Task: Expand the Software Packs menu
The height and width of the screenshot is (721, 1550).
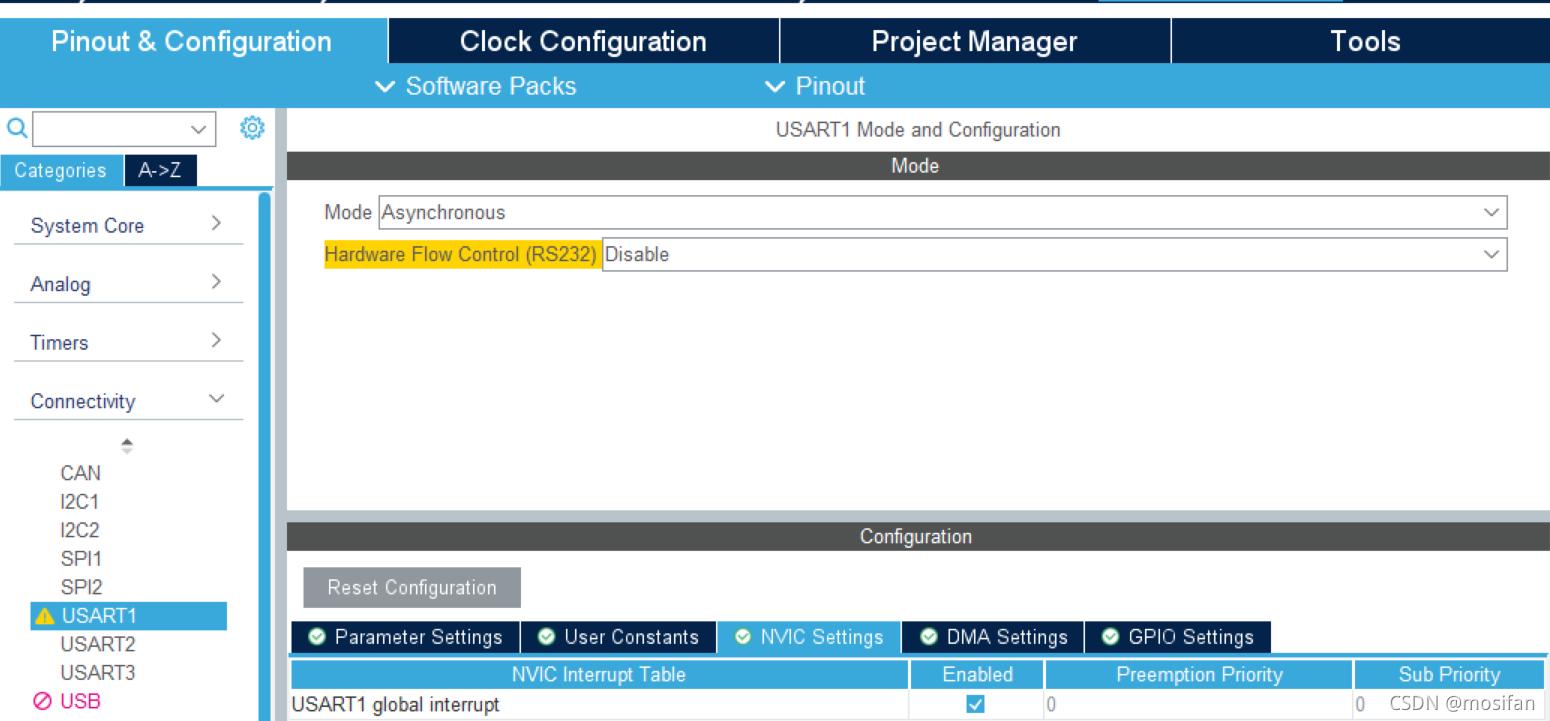Action: [476, 86]
